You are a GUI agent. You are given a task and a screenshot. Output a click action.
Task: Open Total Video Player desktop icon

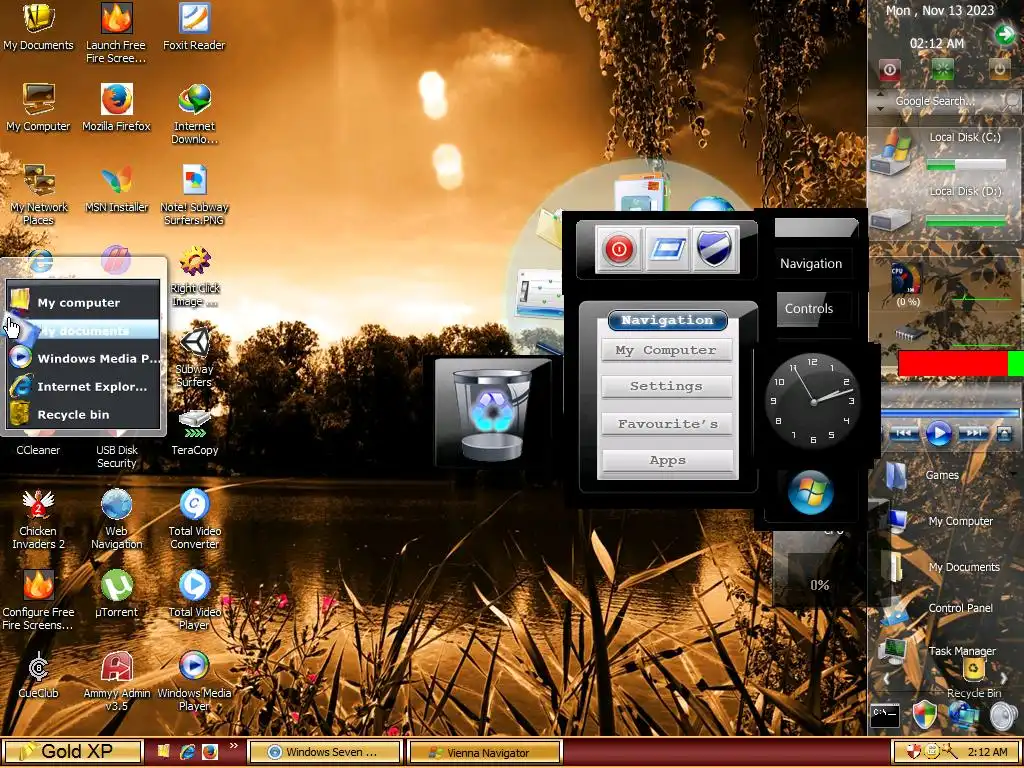tap(195, 600)
